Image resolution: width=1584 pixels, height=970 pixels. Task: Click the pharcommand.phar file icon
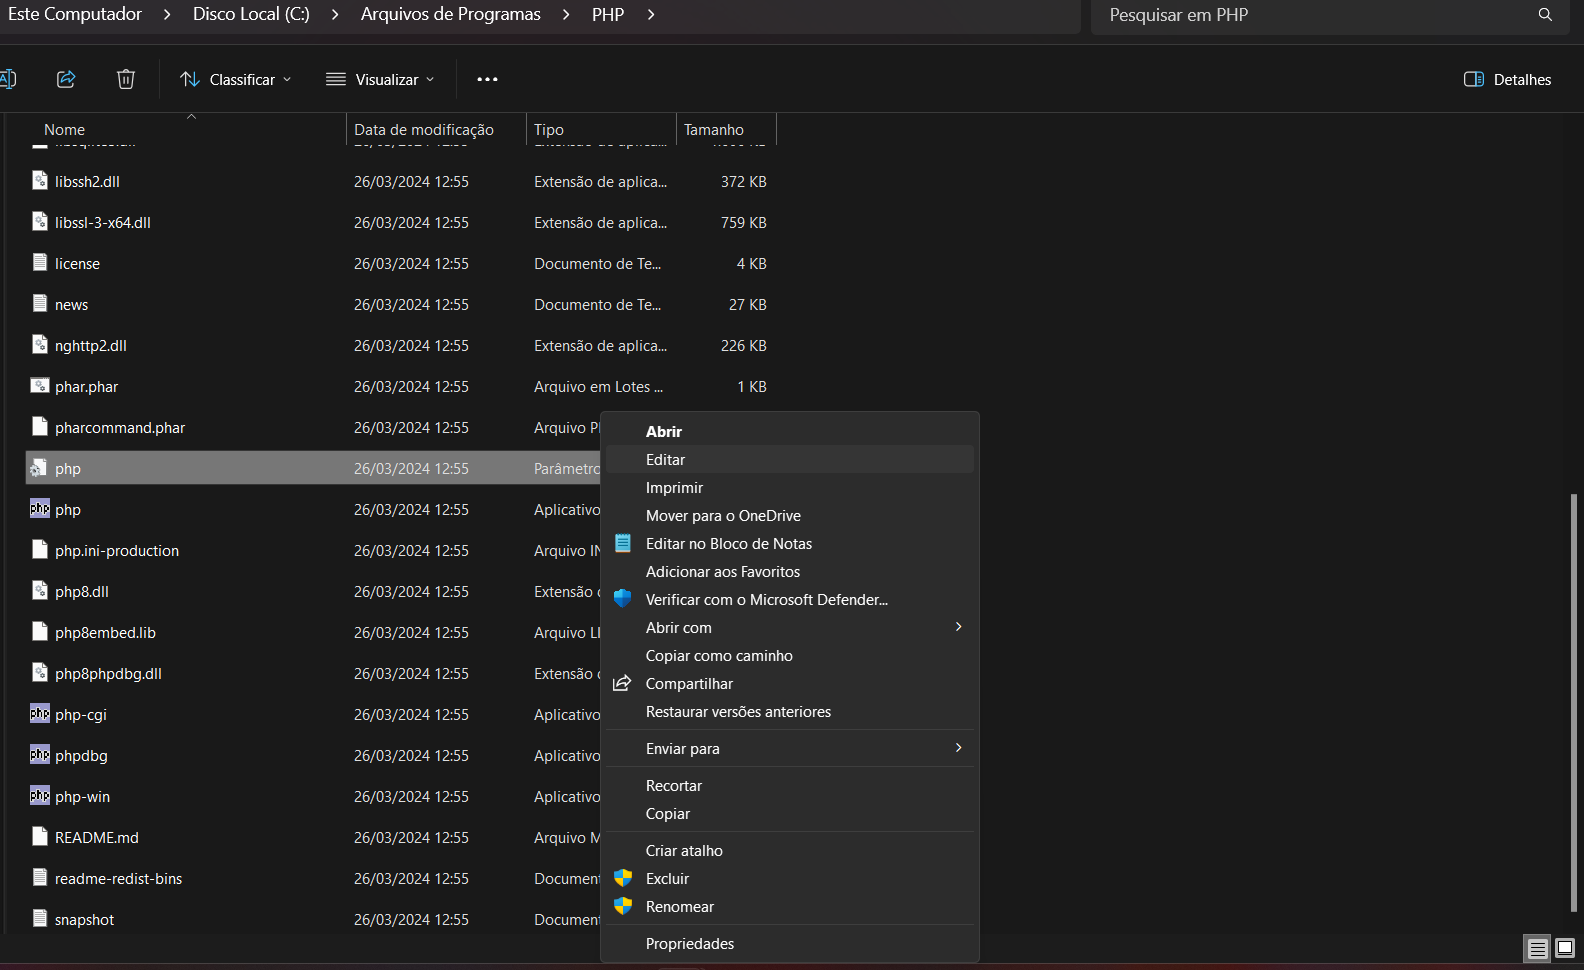coord(40,427)
